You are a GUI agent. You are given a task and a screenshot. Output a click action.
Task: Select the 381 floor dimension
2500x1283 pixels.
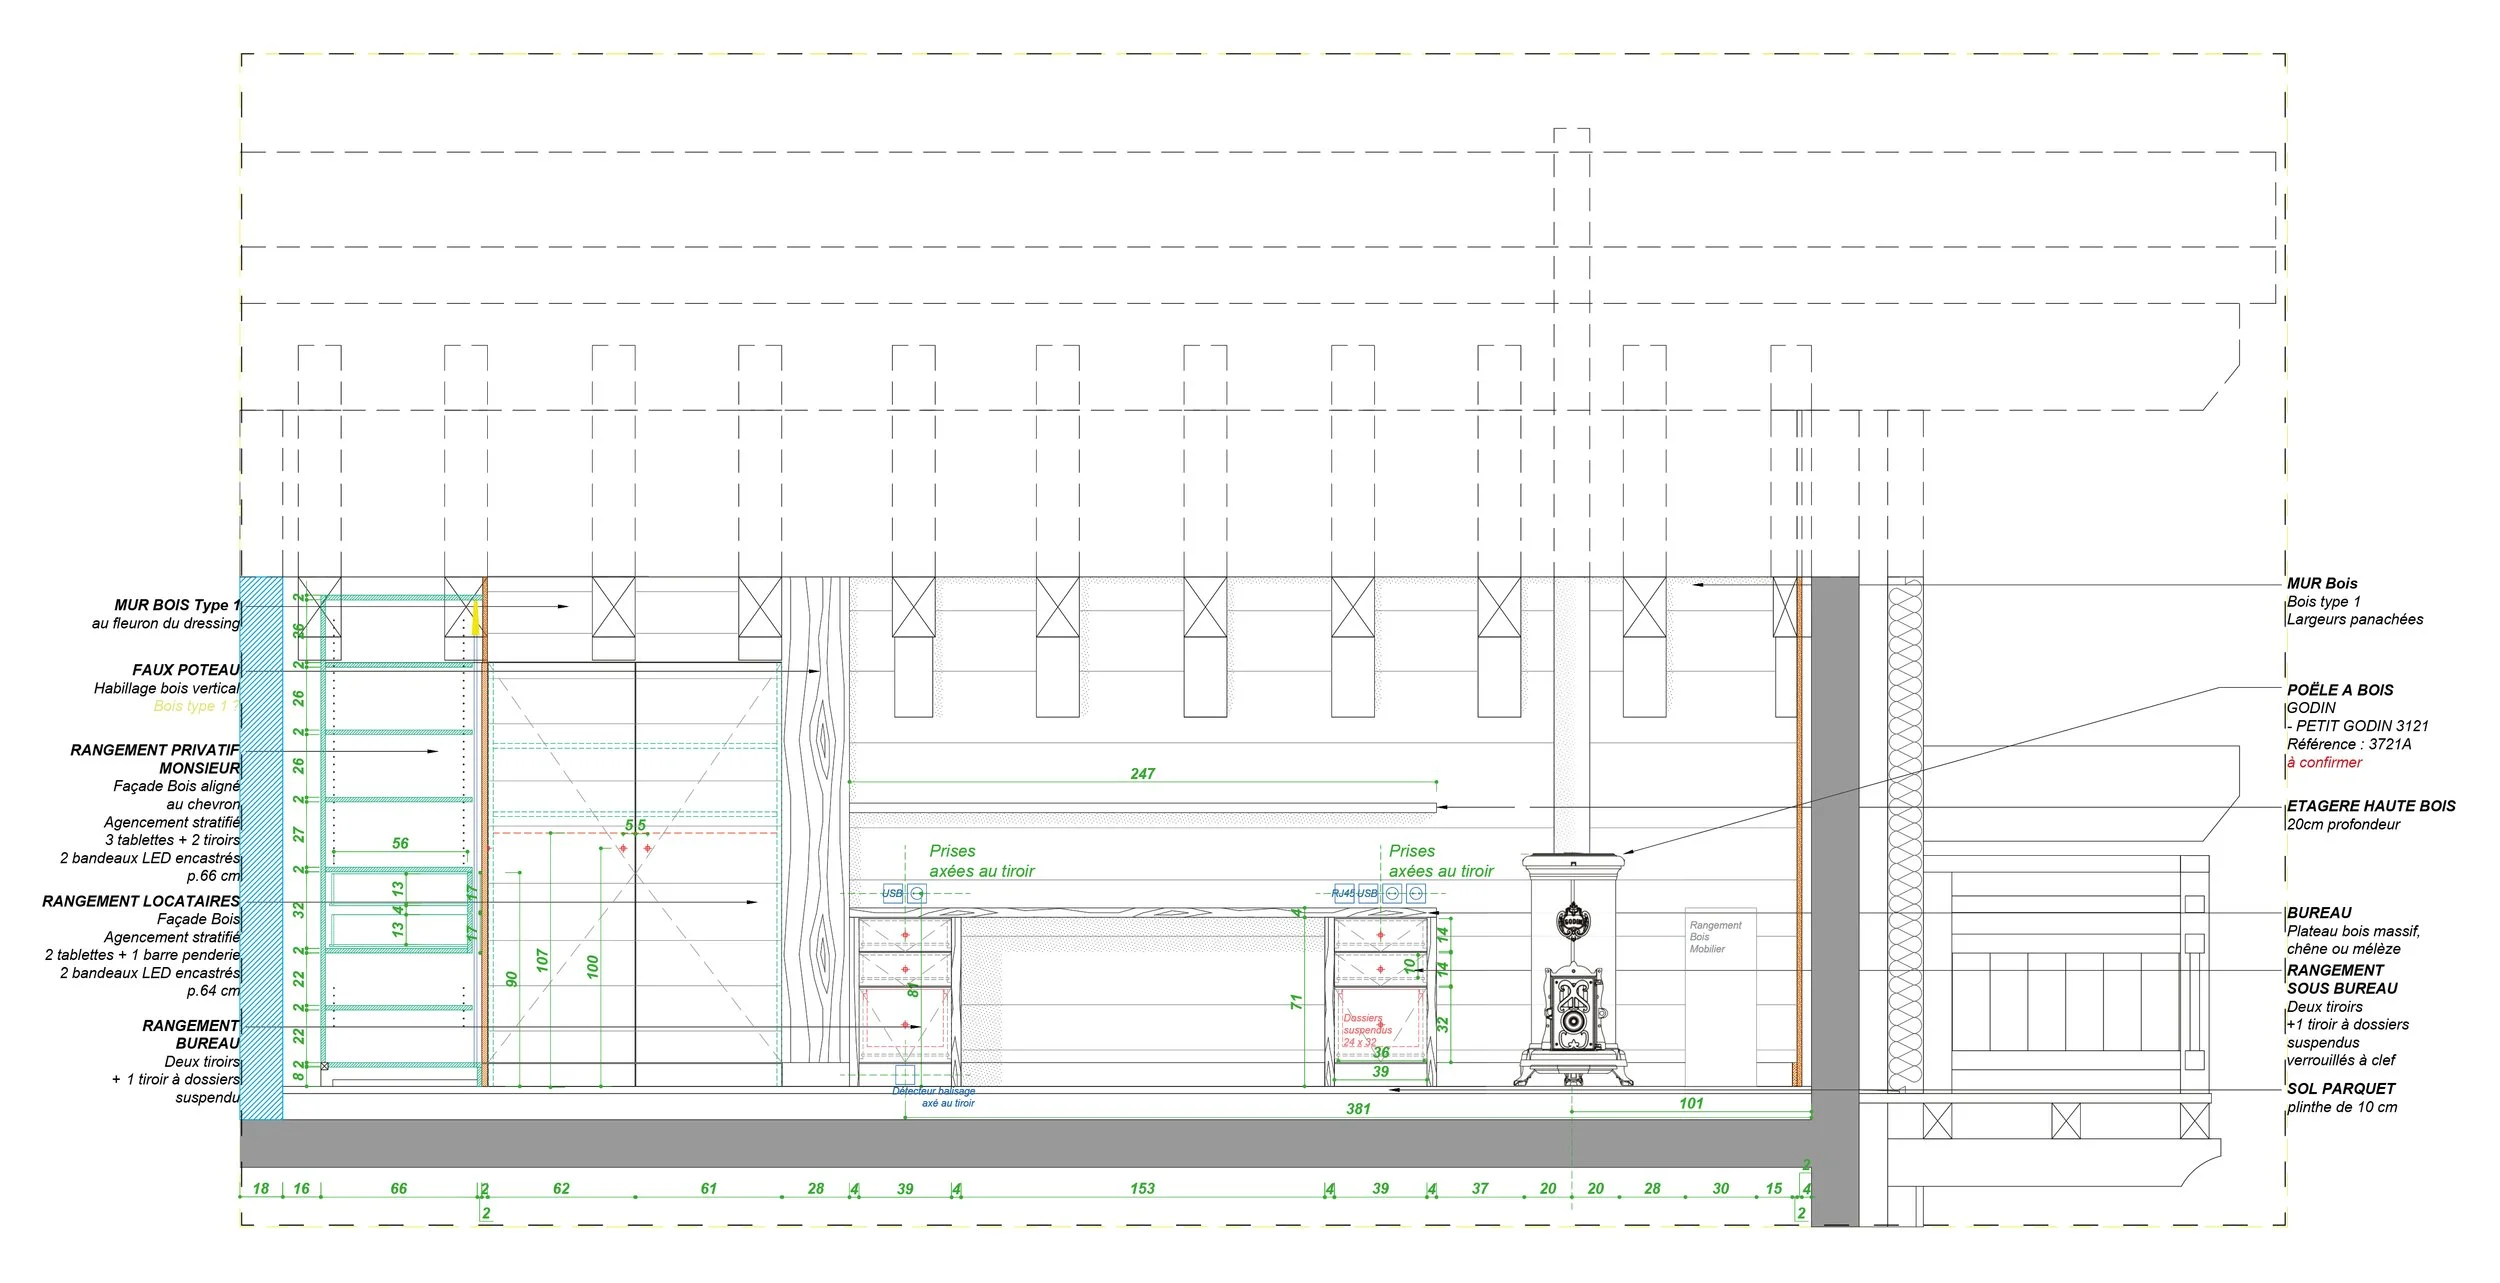pos(1357,1109)
